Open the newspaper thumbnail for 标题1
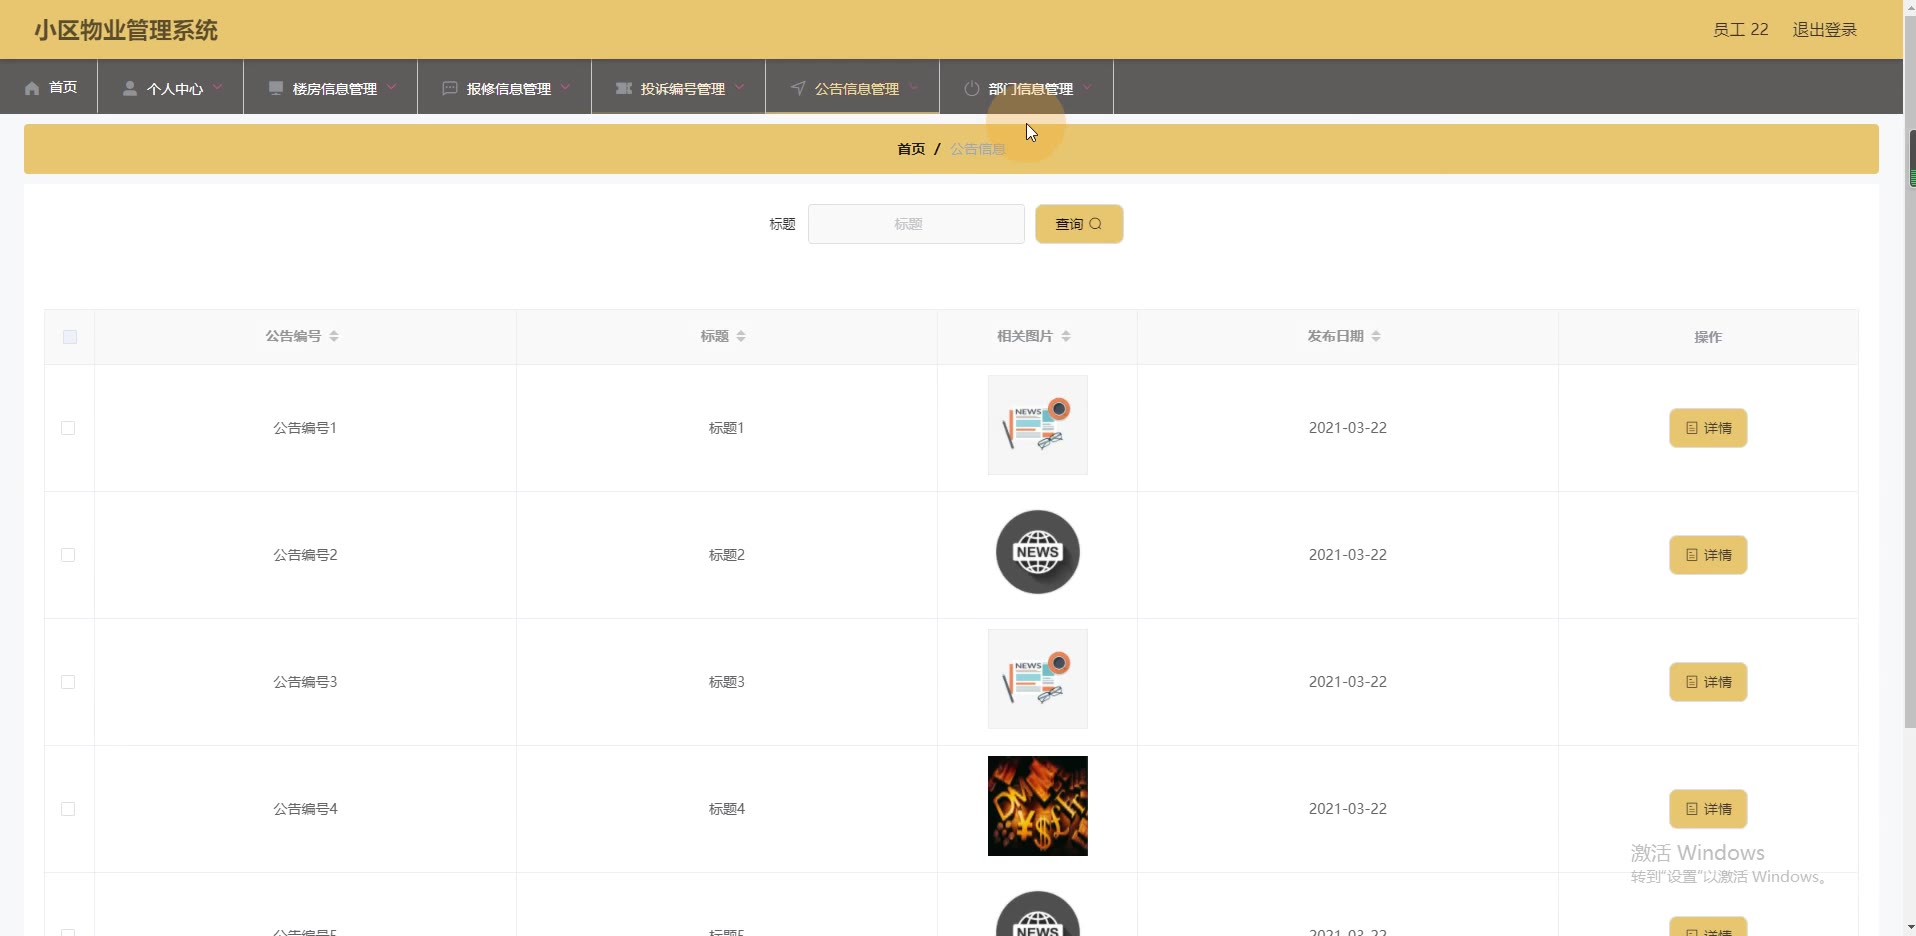1916x936 pixels. tap(1038, 425)
